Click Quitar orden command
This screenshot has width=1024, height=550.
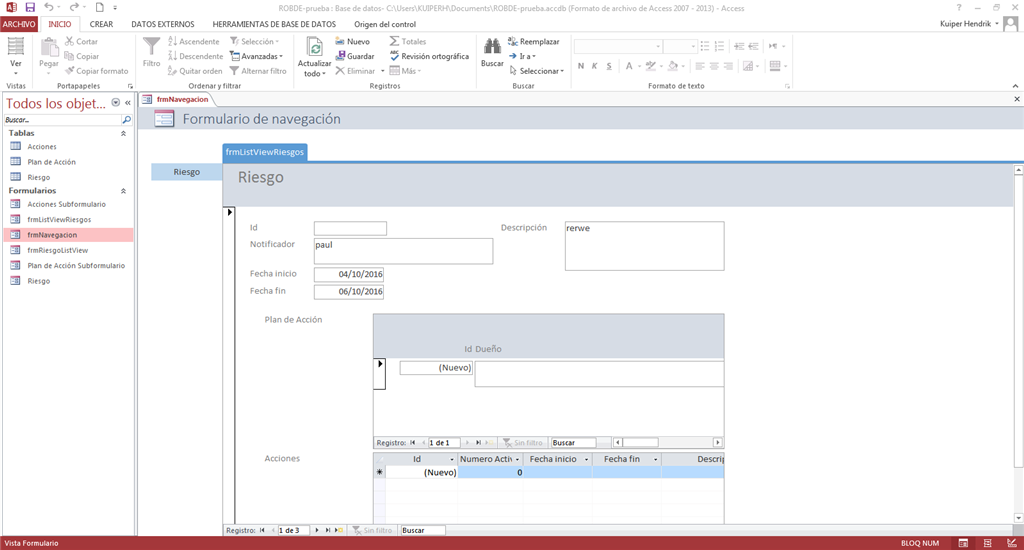pyautogui.click(x=195, y=71)
